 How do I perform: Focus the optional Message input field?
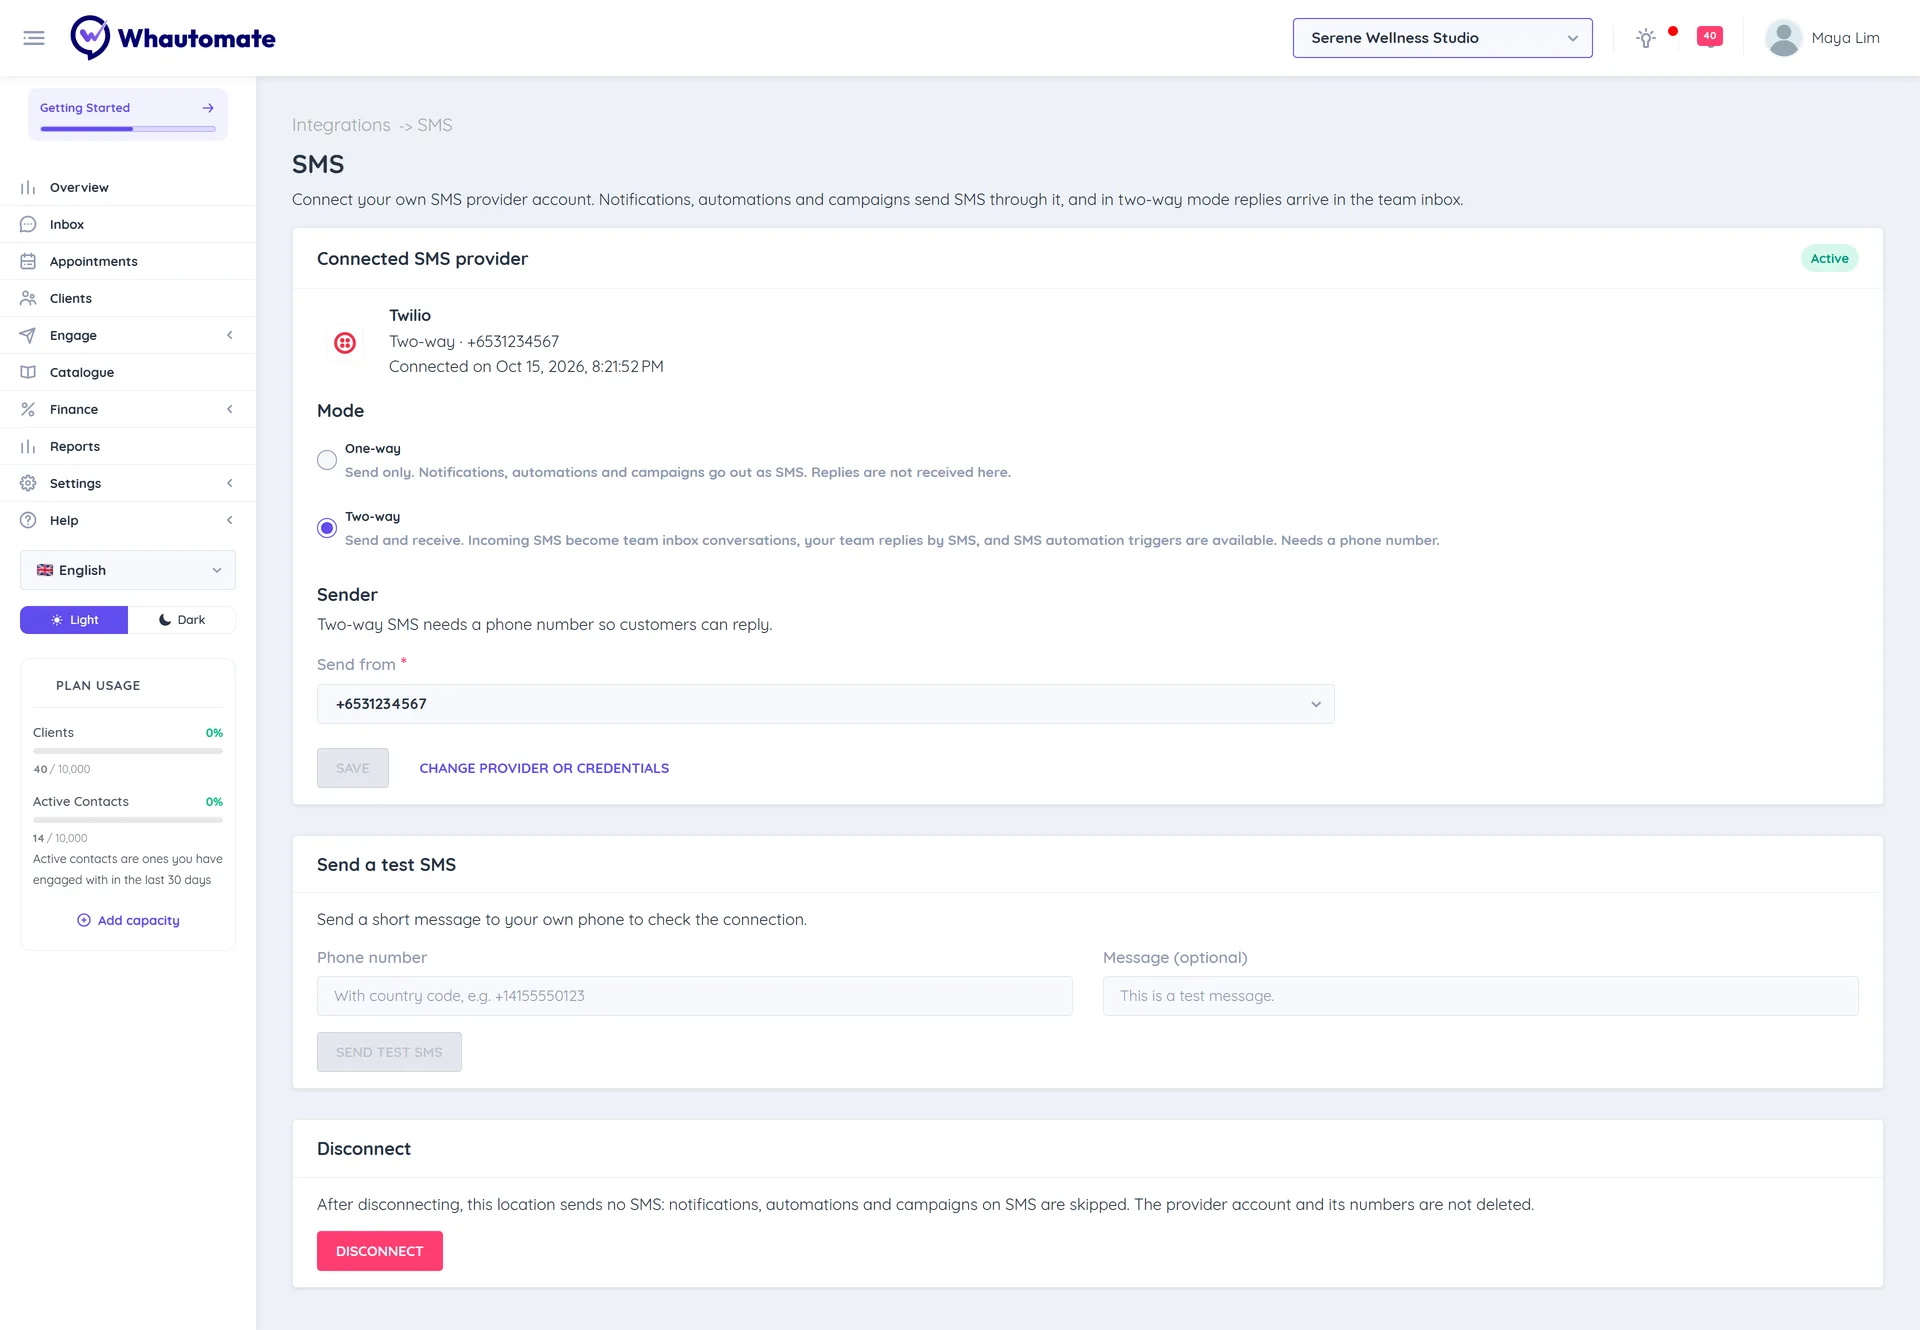coord(1481,996)
